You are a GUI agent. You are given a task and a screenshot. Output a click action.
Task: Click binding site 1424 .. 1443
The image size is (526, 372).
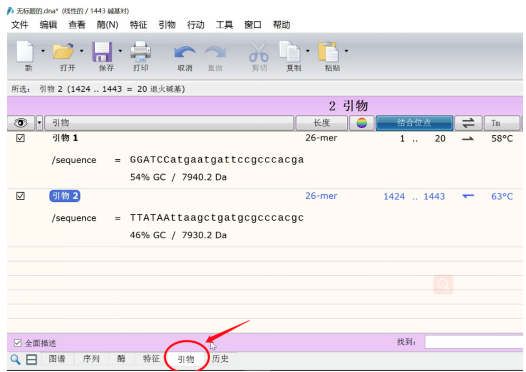414,197
